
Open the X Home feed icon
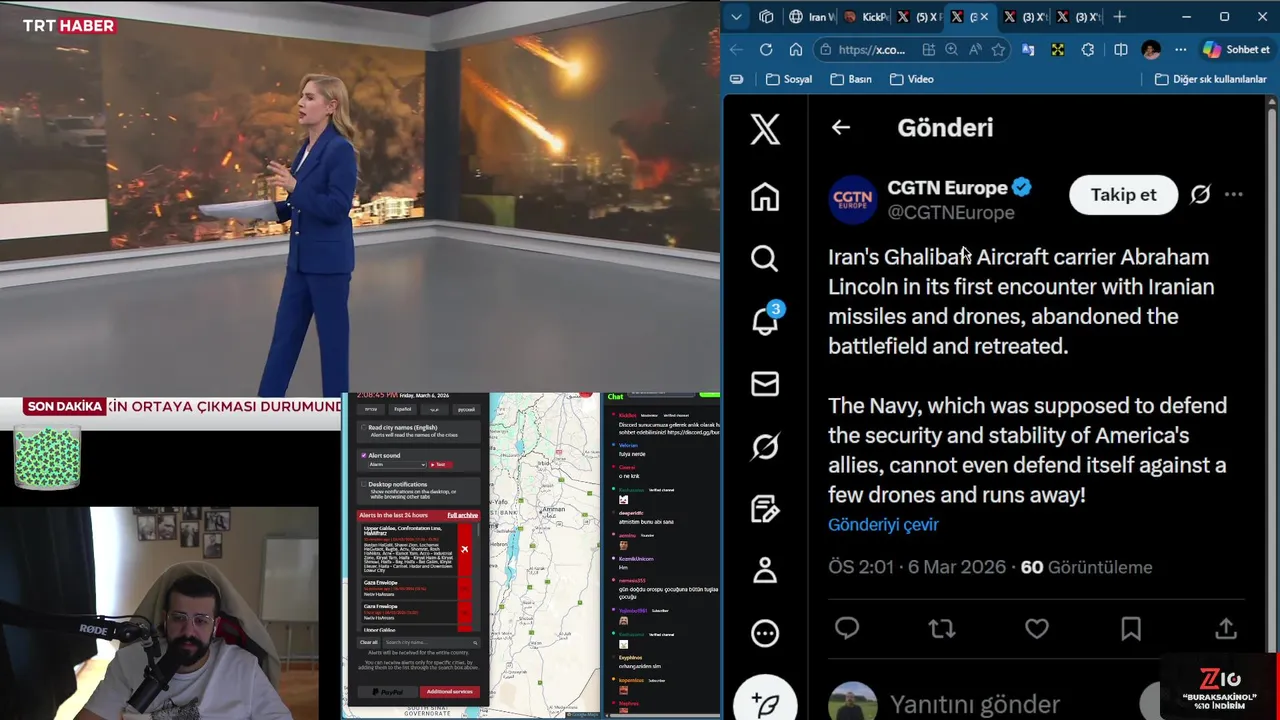[765, 196]
